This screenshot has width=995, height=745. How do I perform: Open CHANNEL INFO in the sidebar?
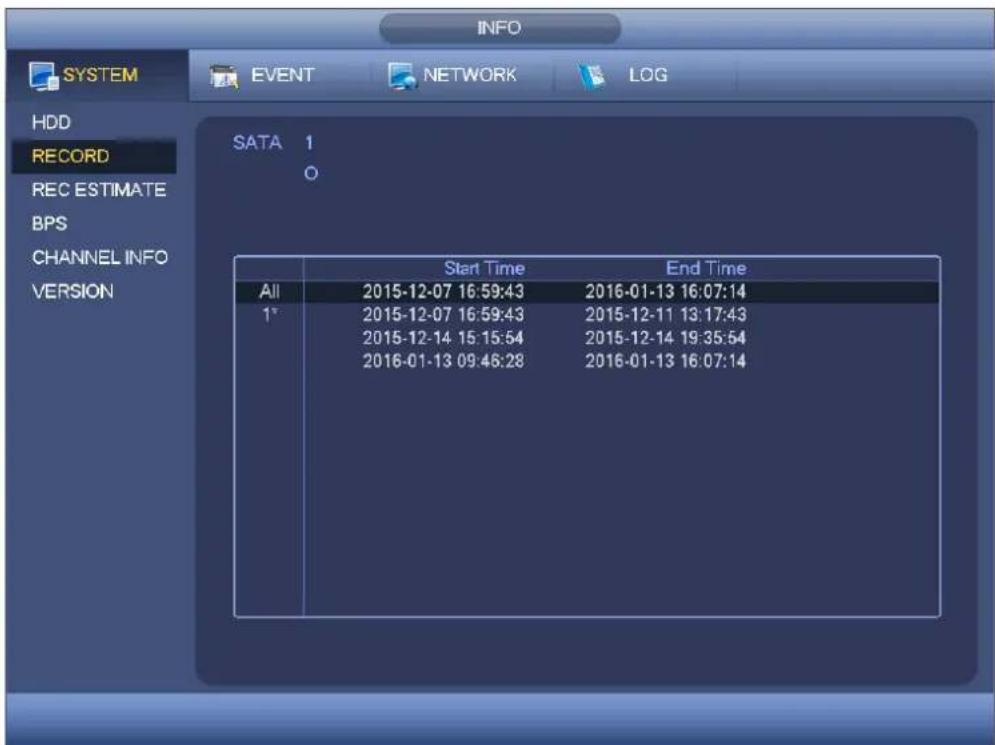pyautogui.click(x=100, y=257)
